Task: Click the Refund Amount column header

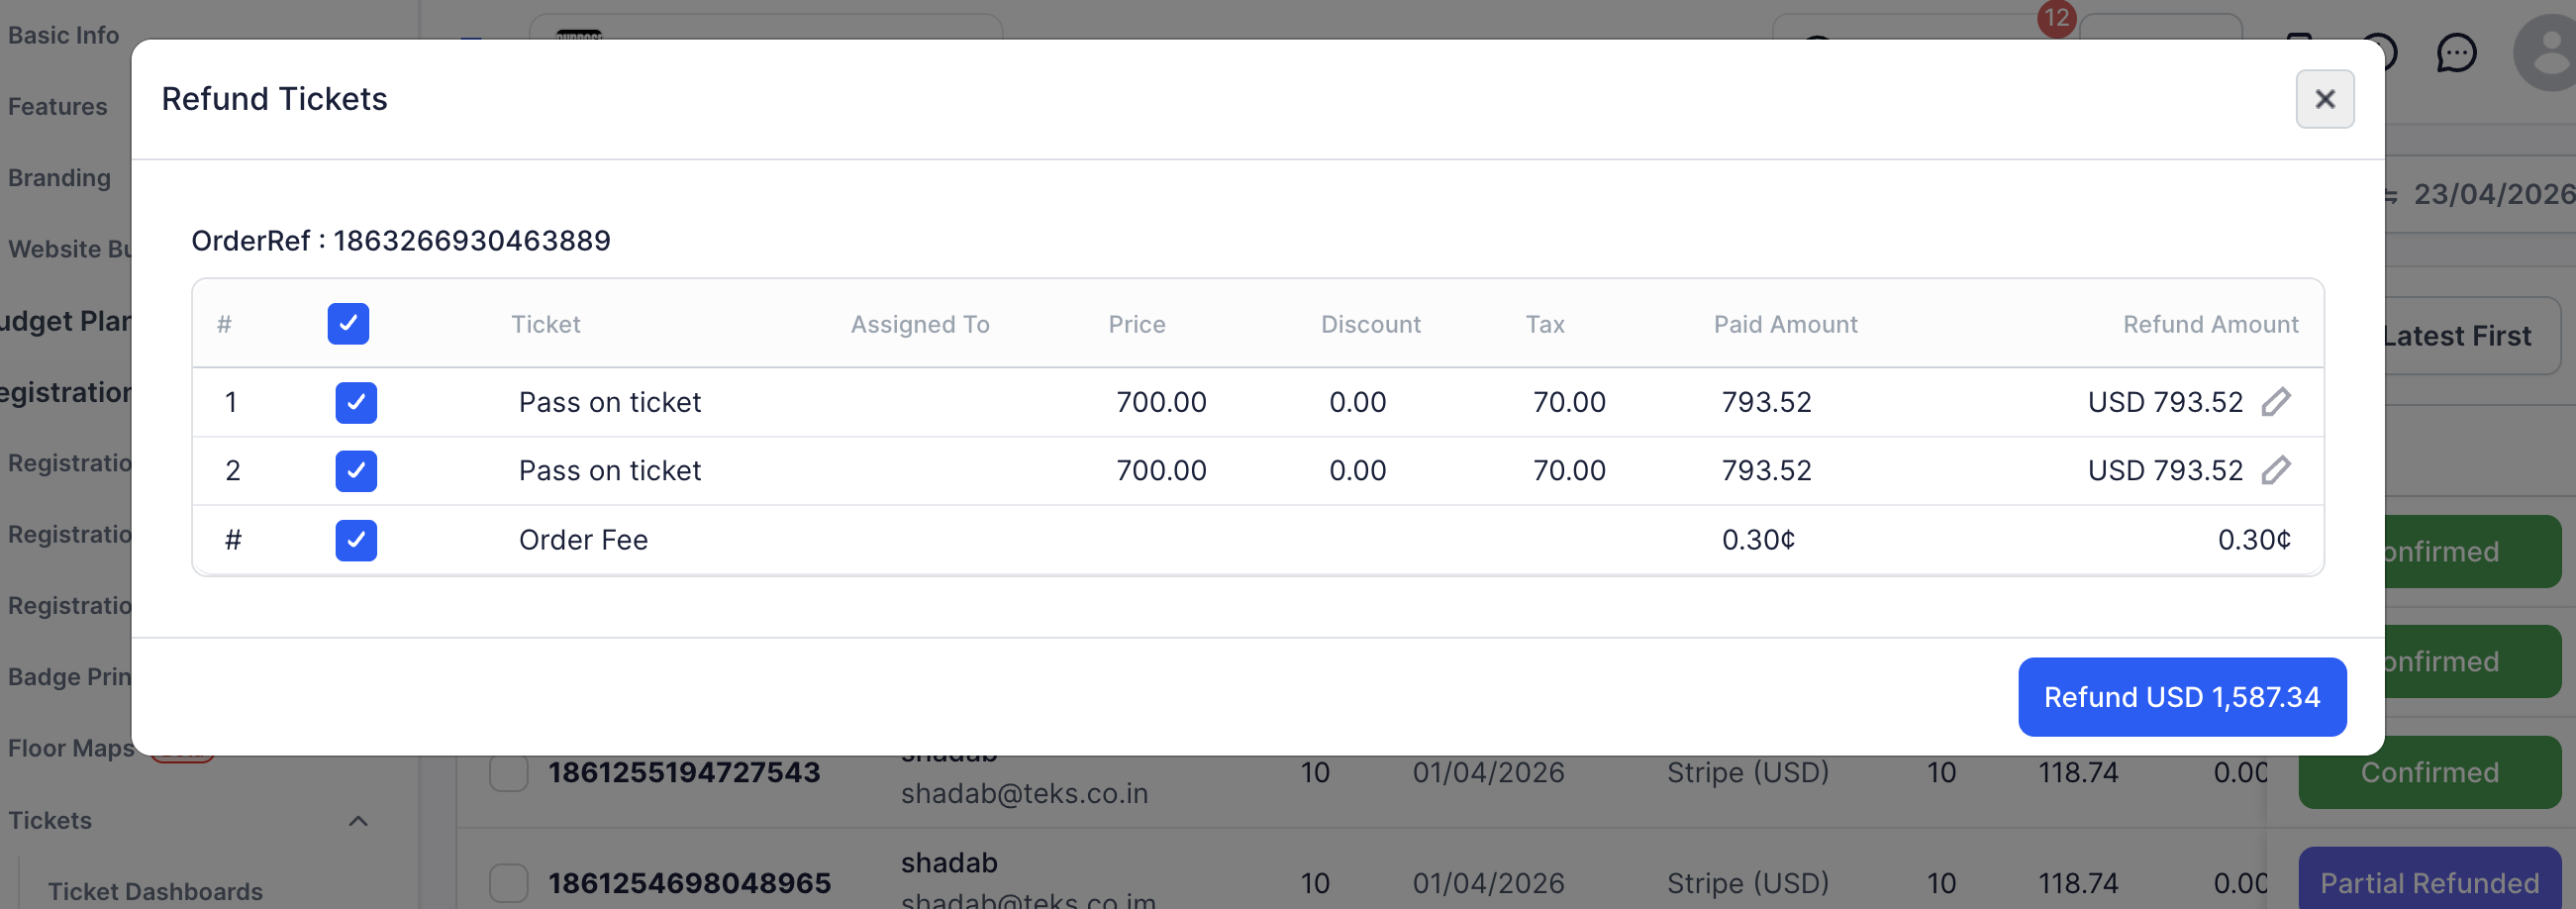Action: click(2210, 324)
